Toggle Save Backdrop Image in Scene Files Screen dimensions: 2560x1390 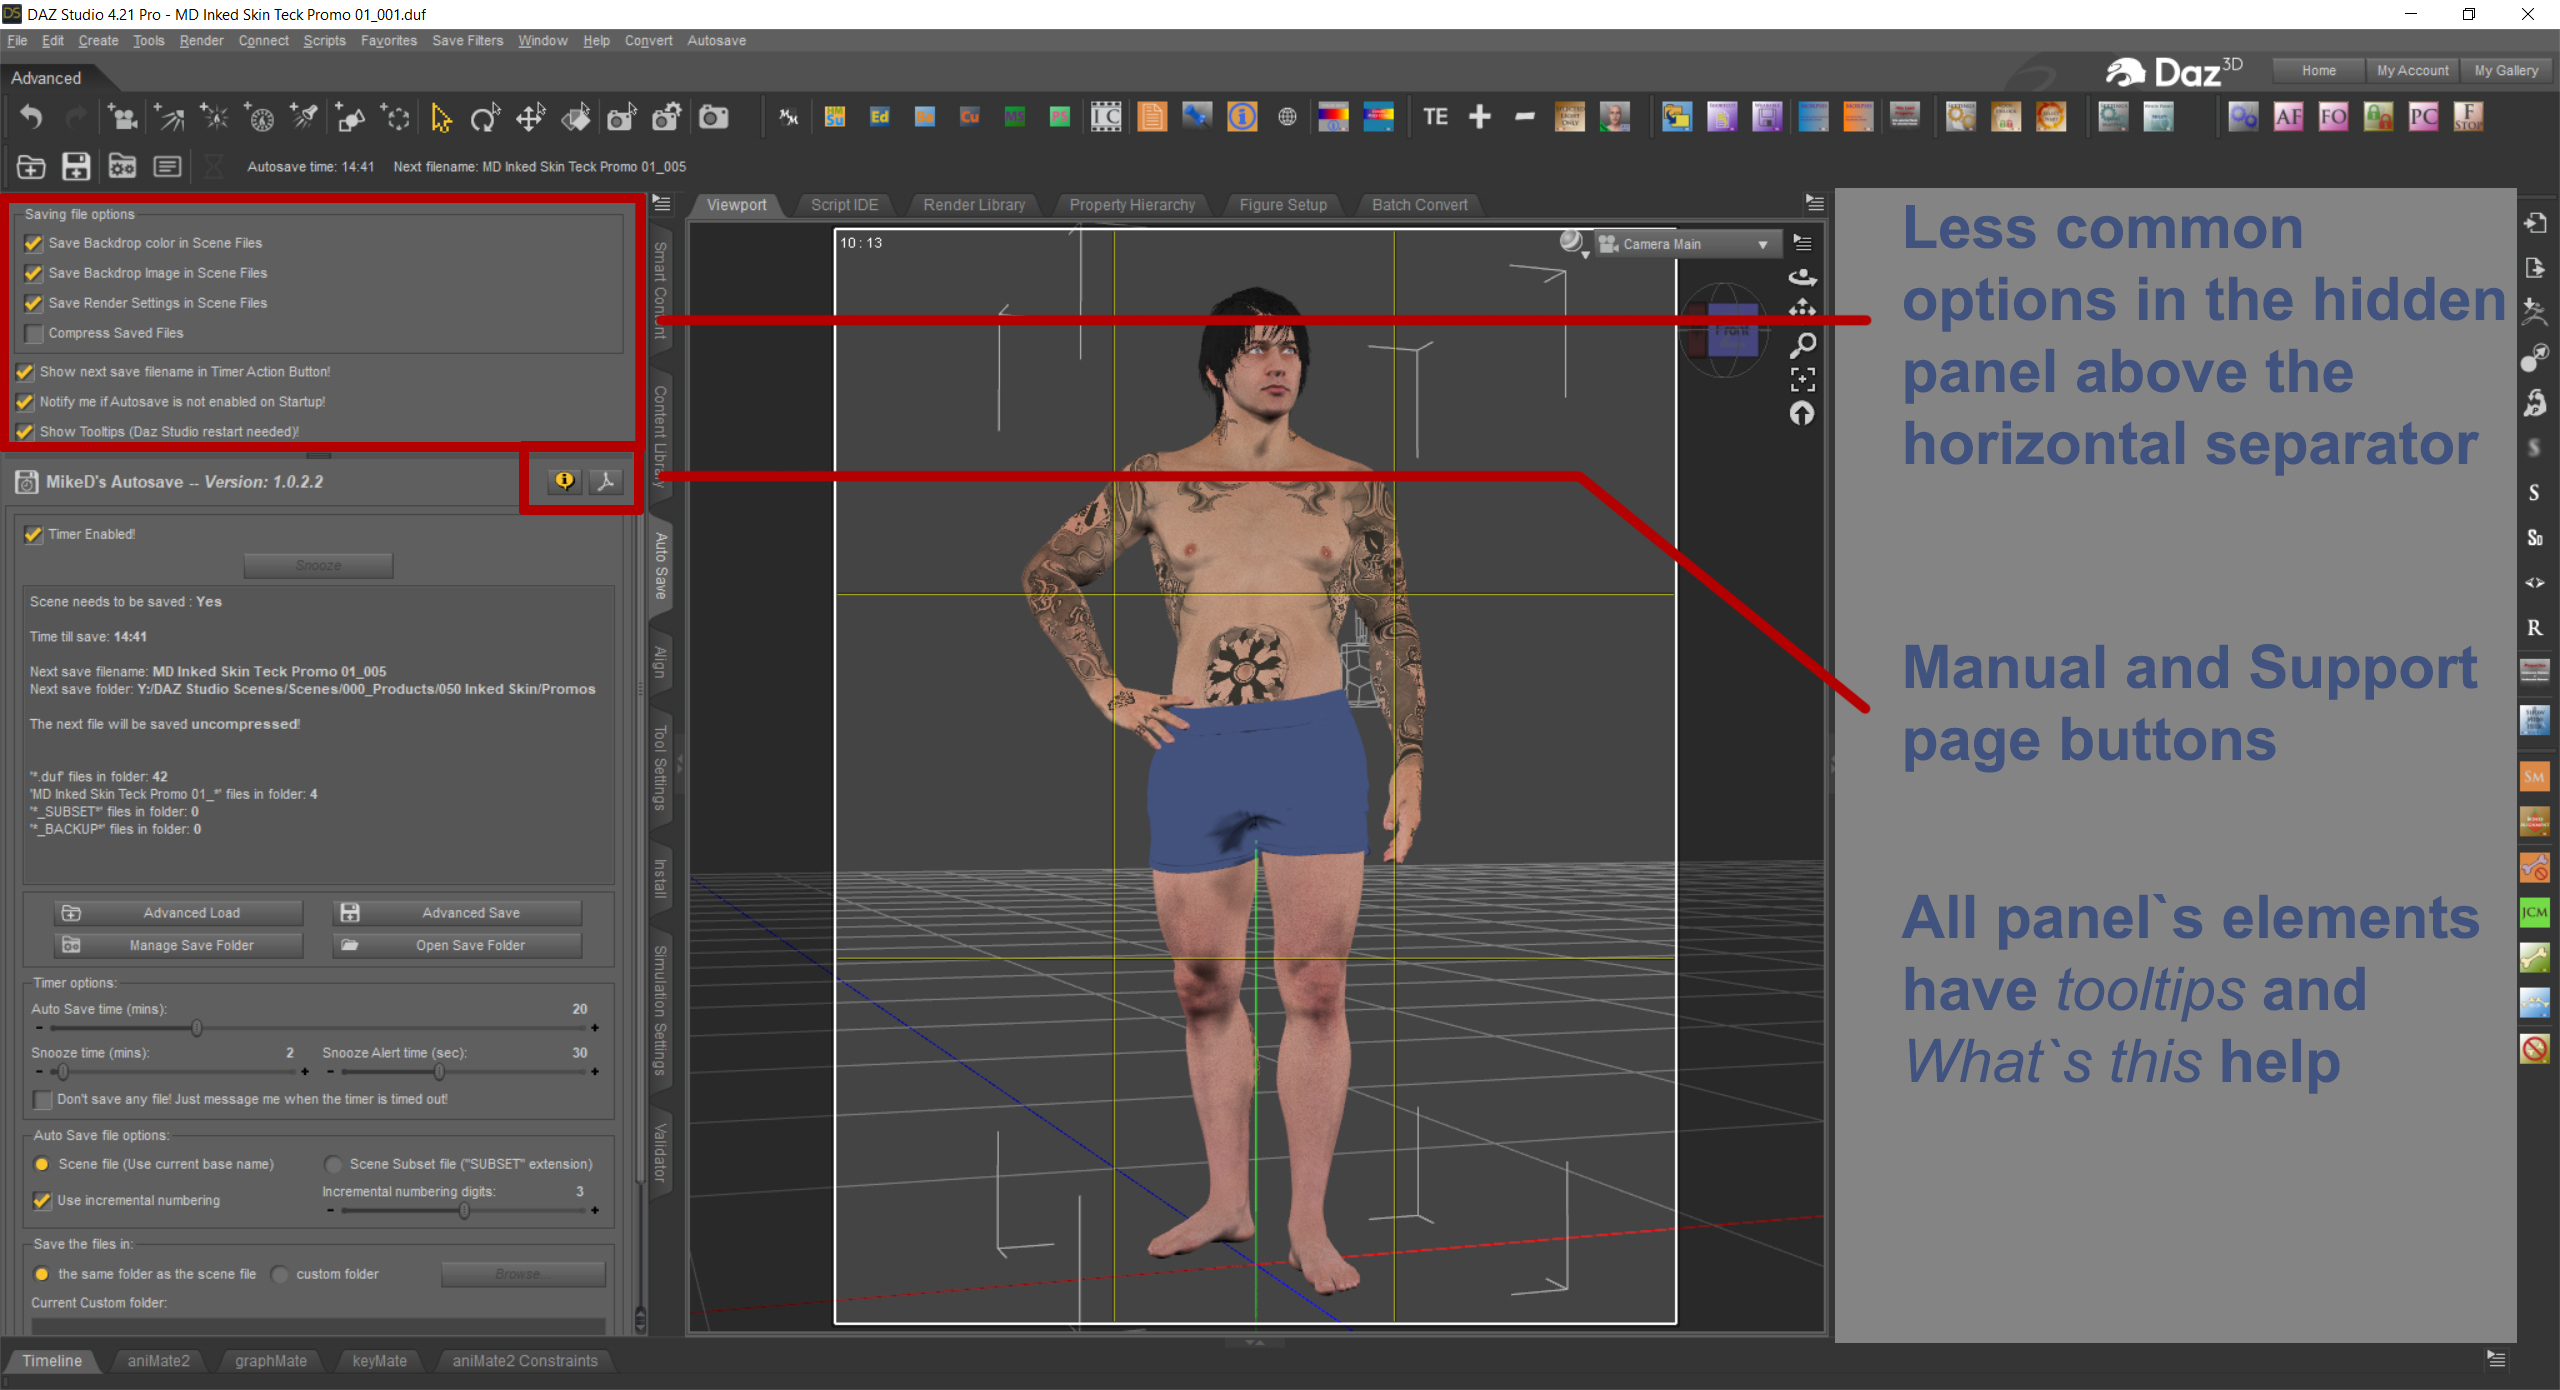34,273
